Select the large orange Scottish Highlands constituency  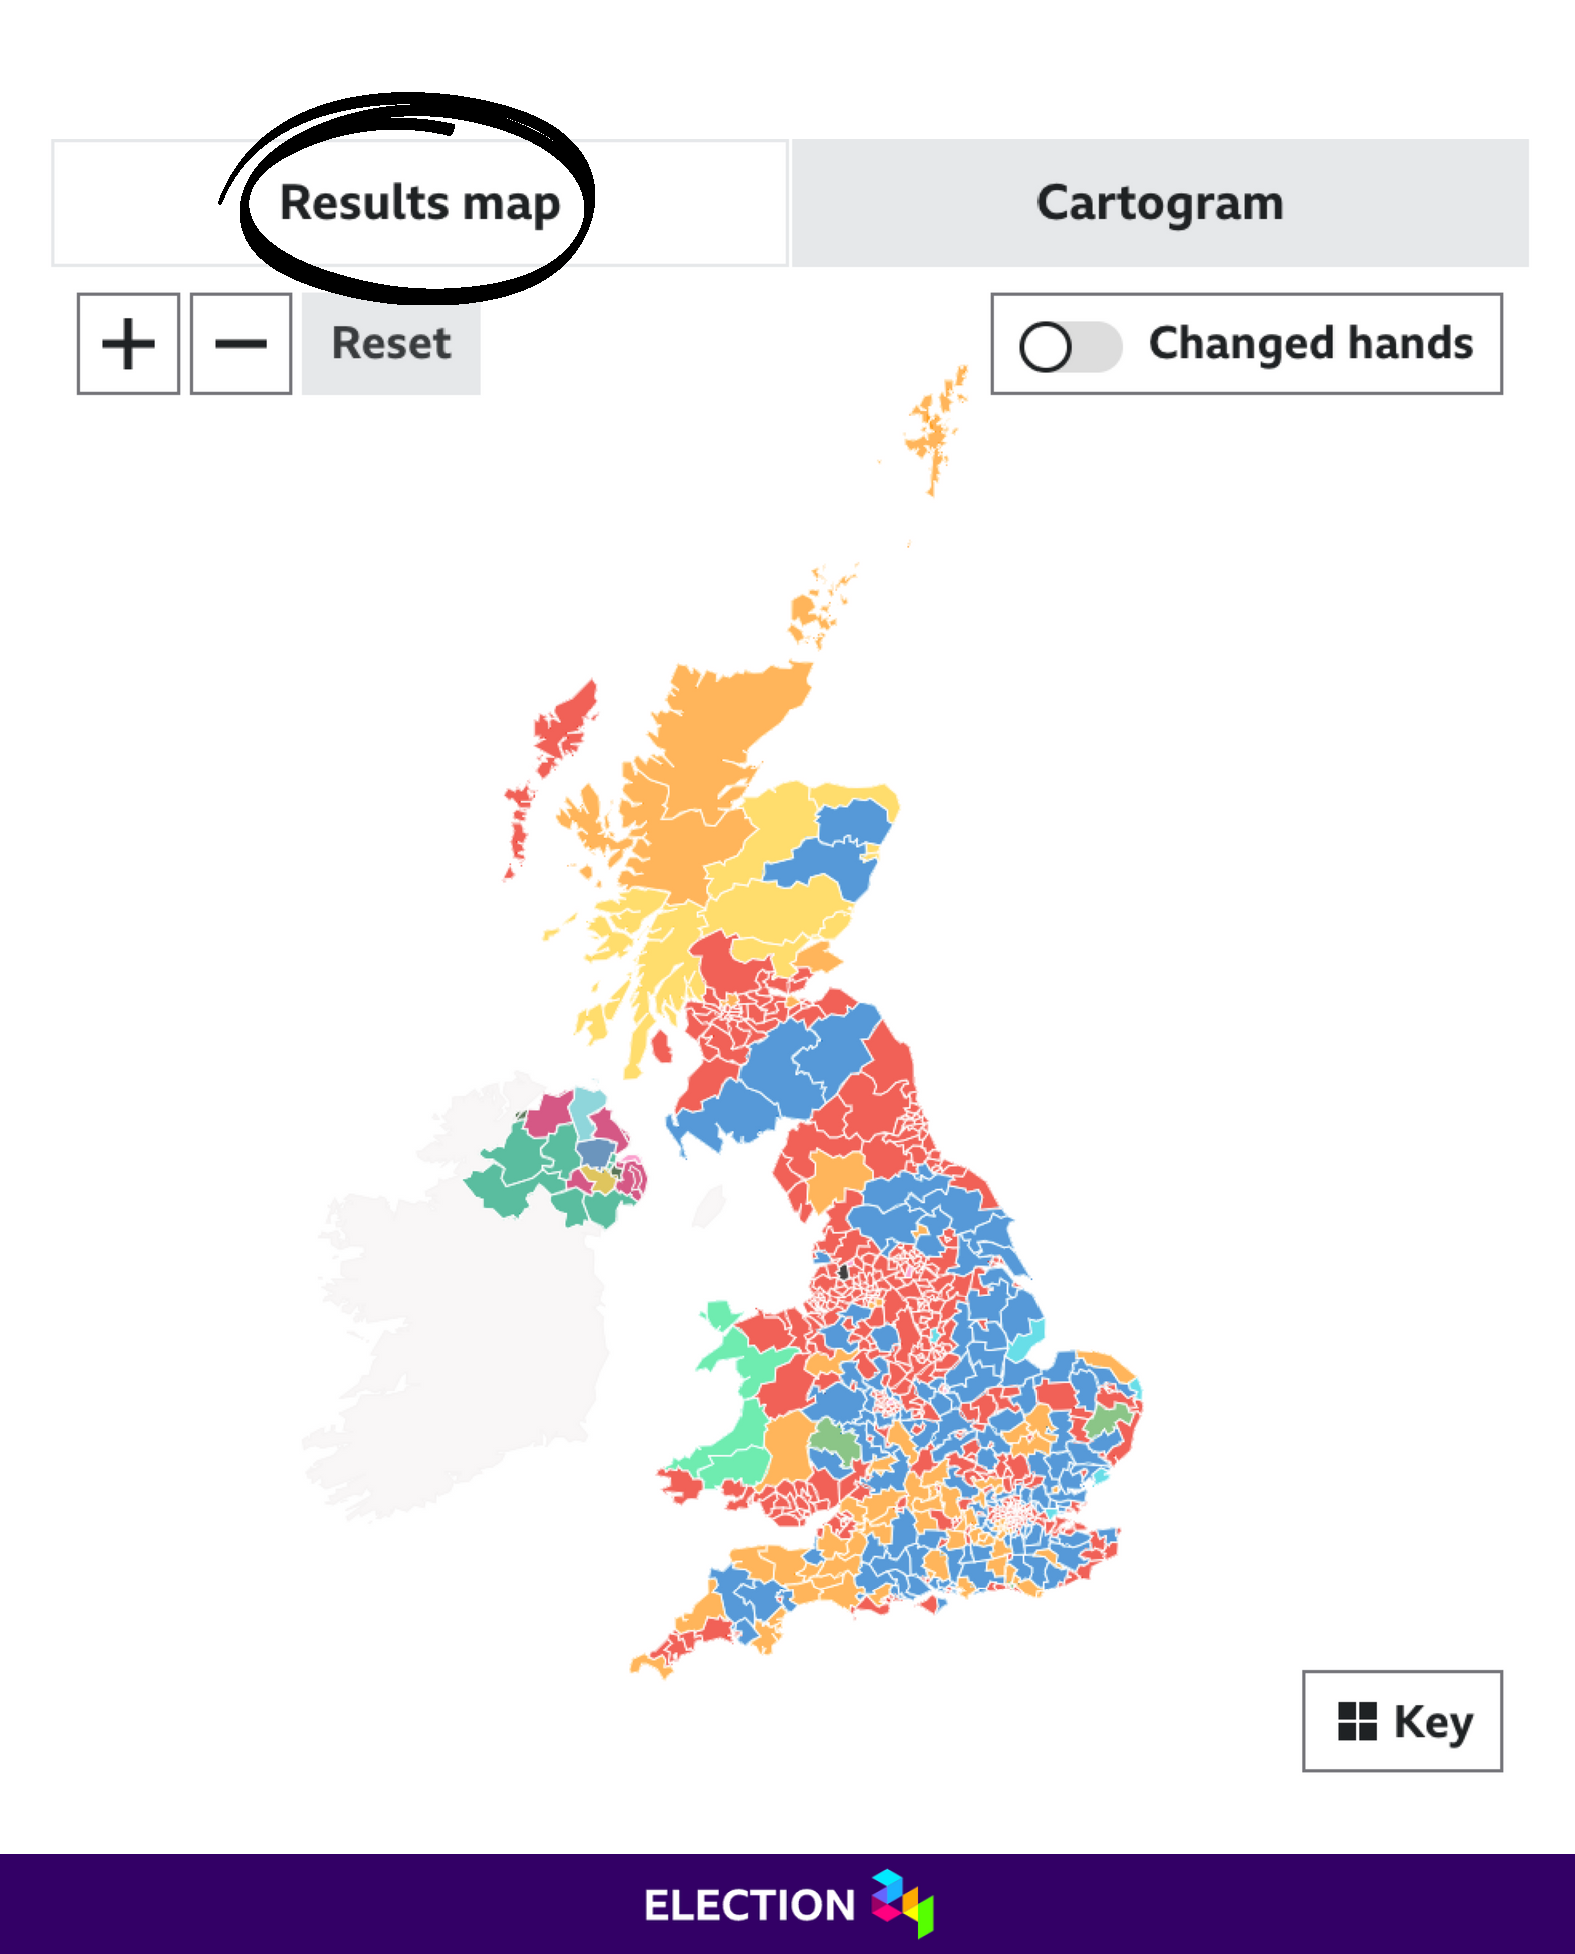700,770
